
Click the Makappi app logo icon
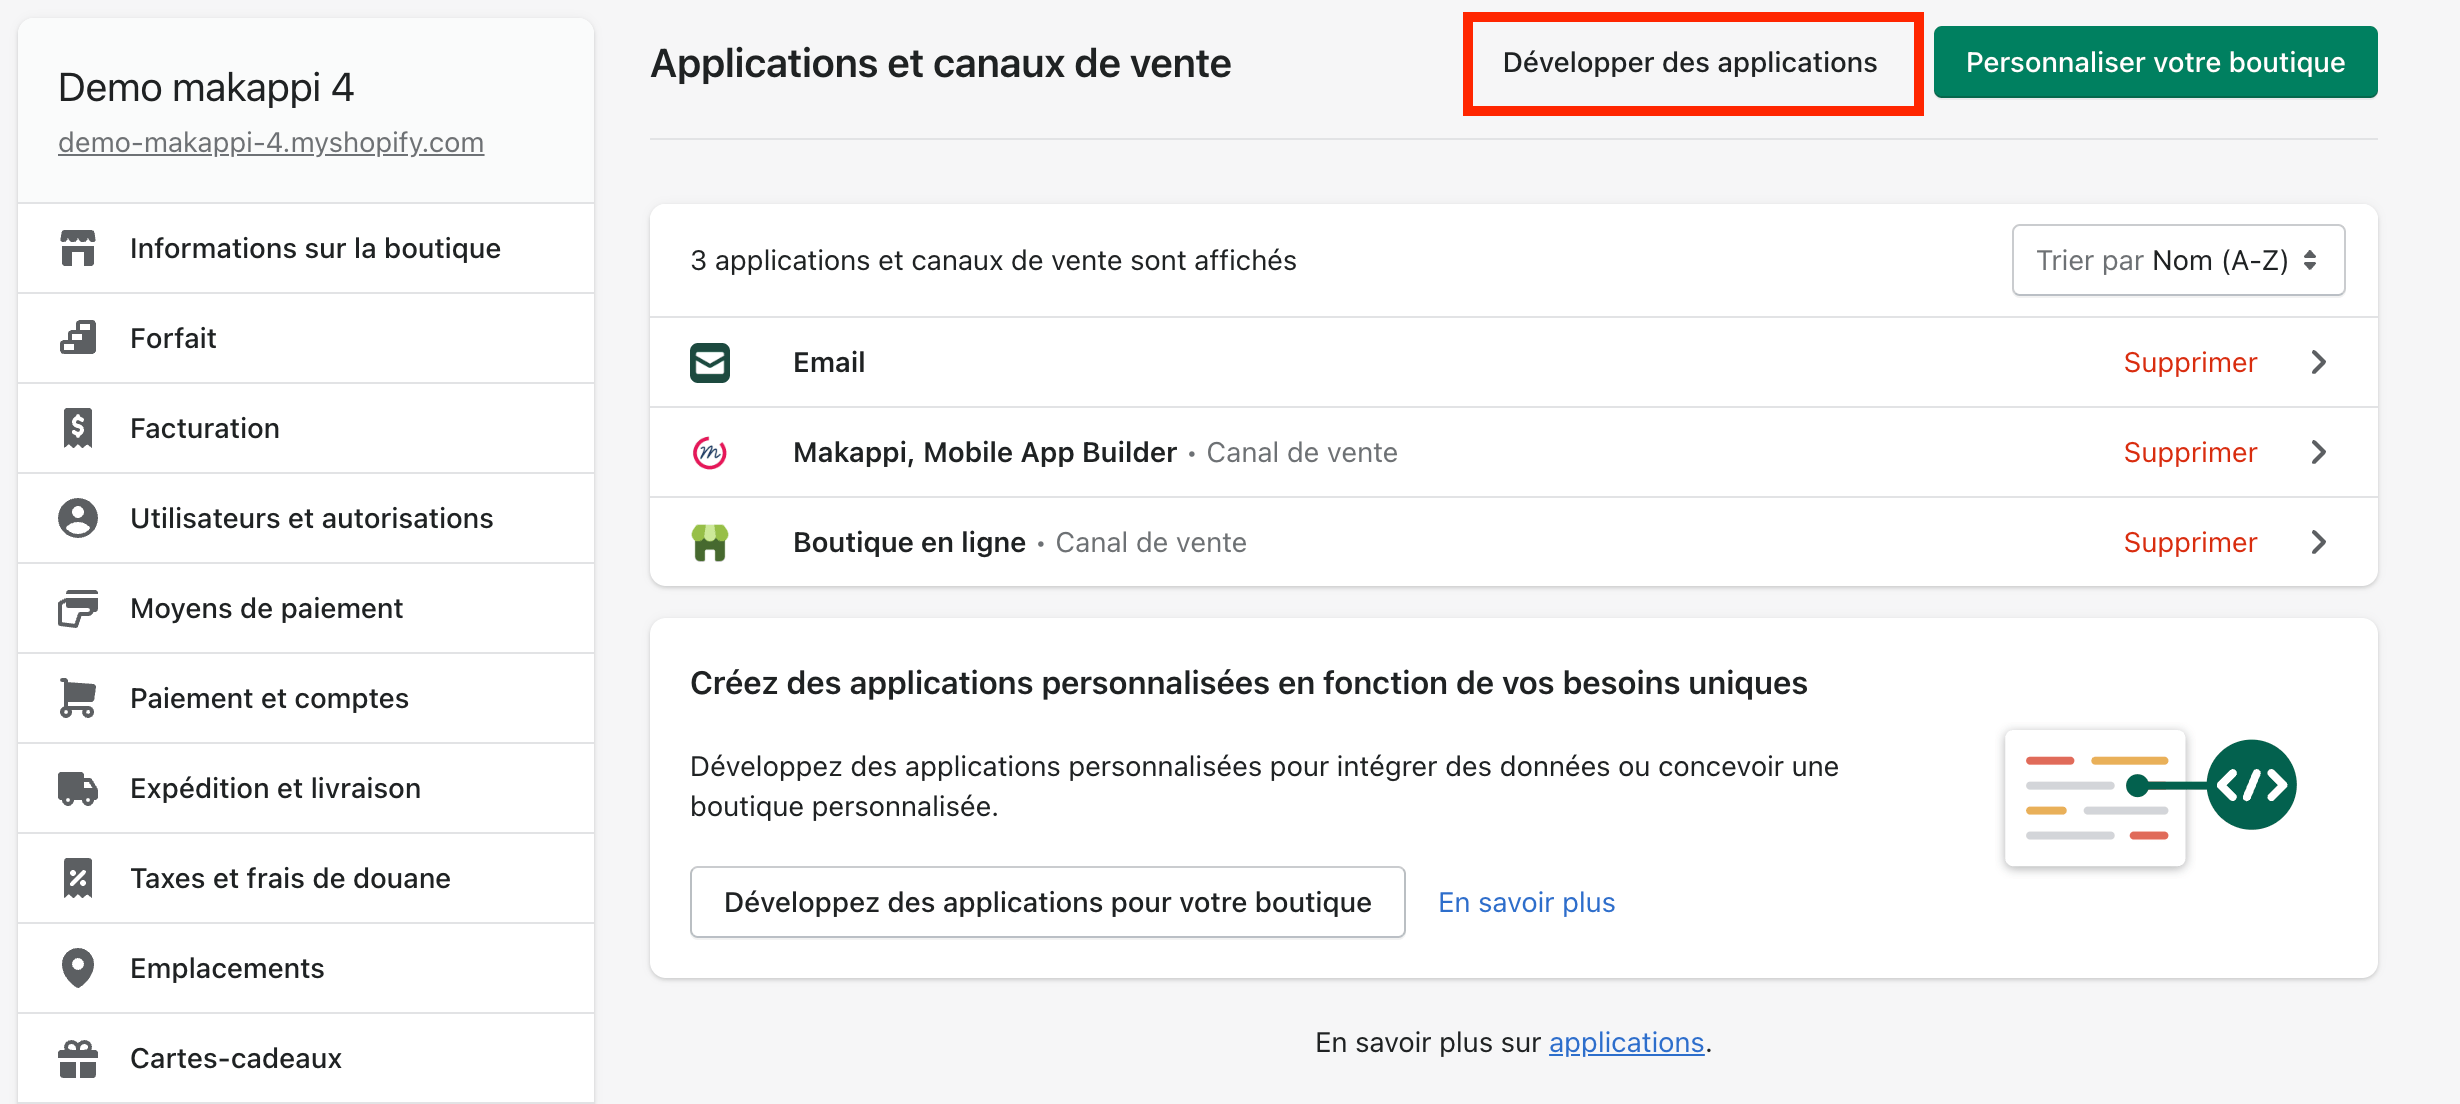[710, 452]
